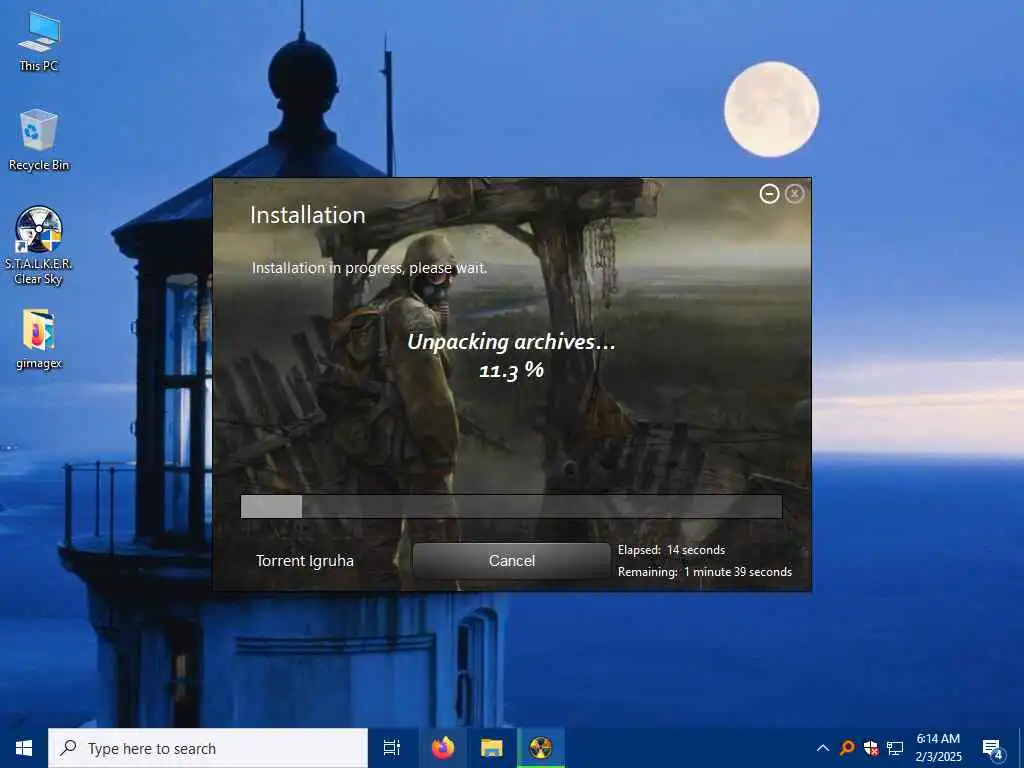Open Windows Security tray icon

coord(871,748)
